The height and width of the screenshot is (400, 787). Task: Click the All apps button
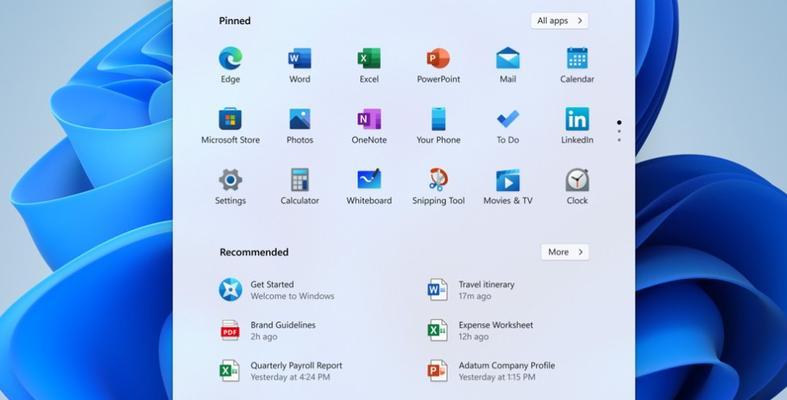click(559, 21)
